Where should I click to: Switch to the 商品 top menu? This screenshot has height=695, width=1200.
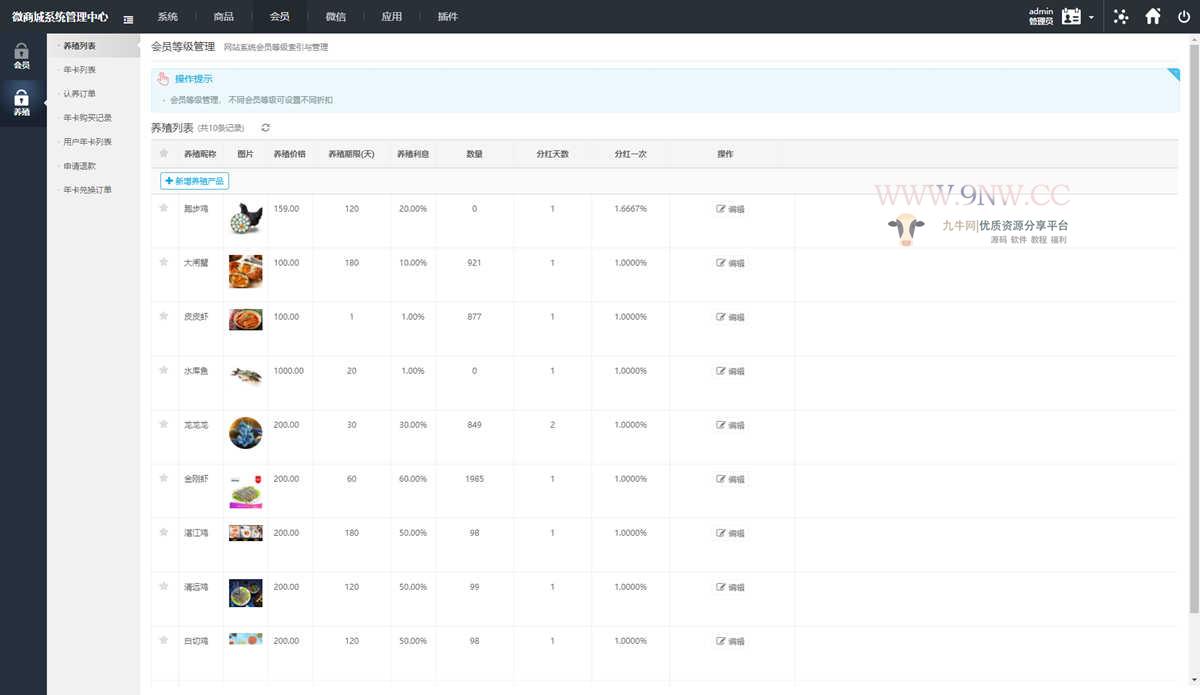(x=224, y=17)
